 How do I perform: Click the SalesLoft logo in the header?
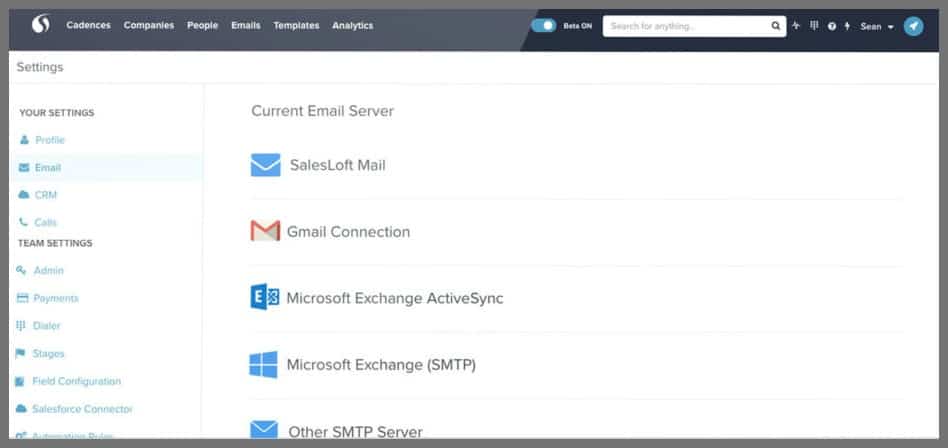tap(41, 25)
